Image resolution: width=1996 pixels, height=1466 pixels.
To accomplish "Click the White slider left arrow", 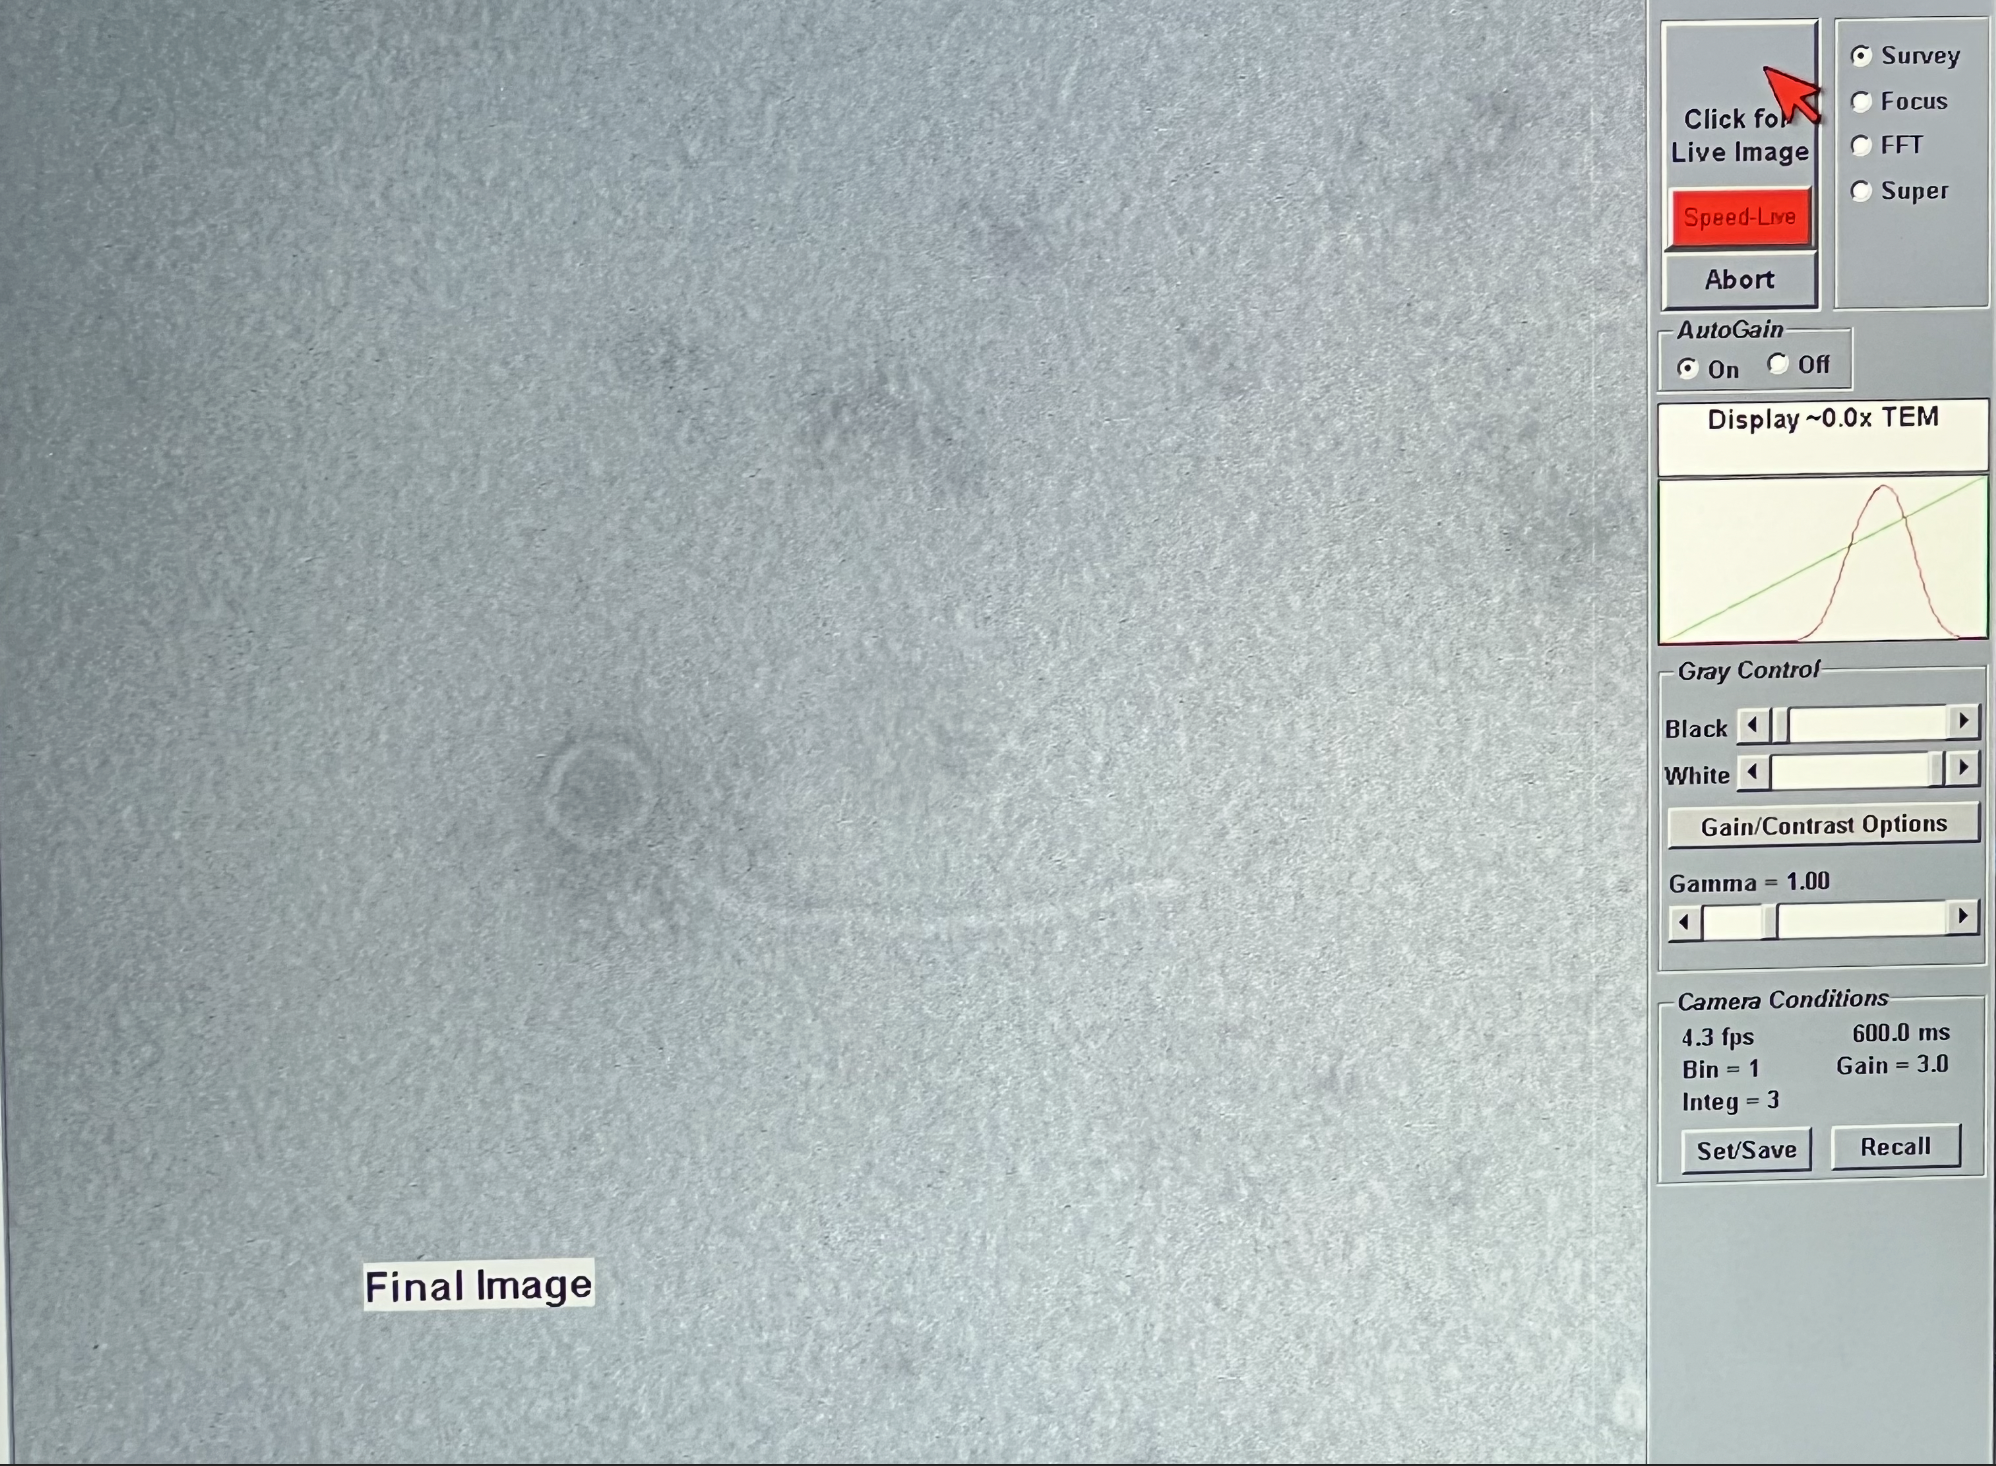I will tap(1752, 771).
